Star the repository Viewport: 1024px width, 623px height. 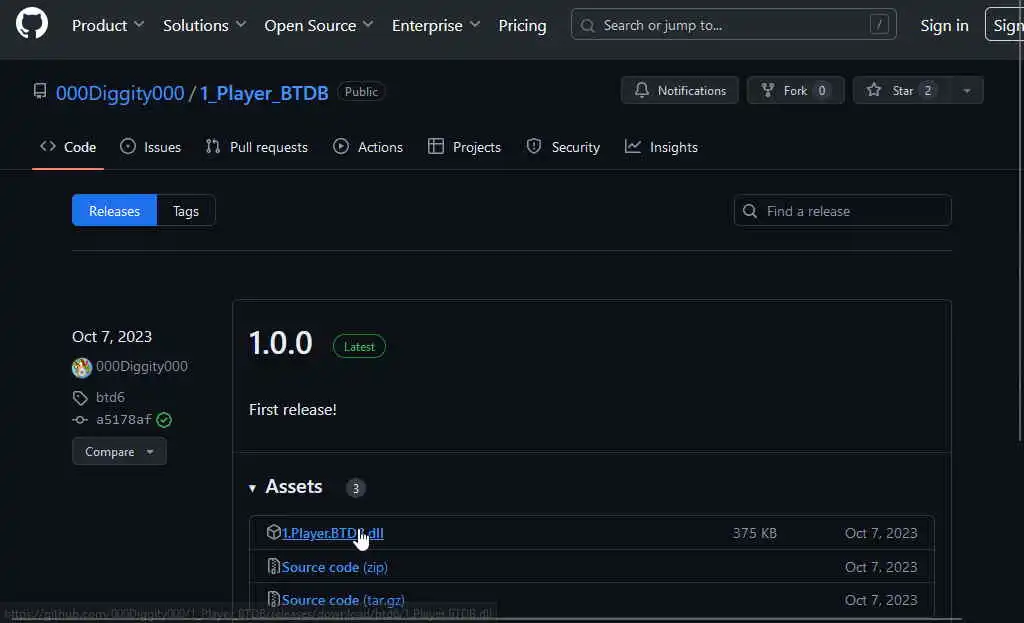902,90
